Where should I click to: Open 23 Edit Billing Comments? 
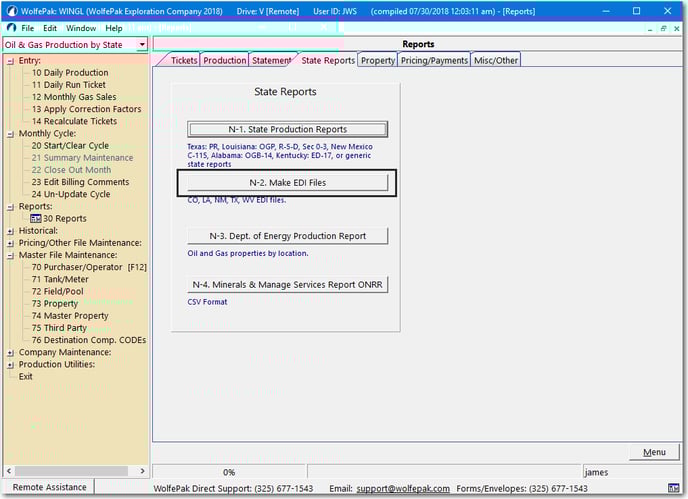(80, 182)
